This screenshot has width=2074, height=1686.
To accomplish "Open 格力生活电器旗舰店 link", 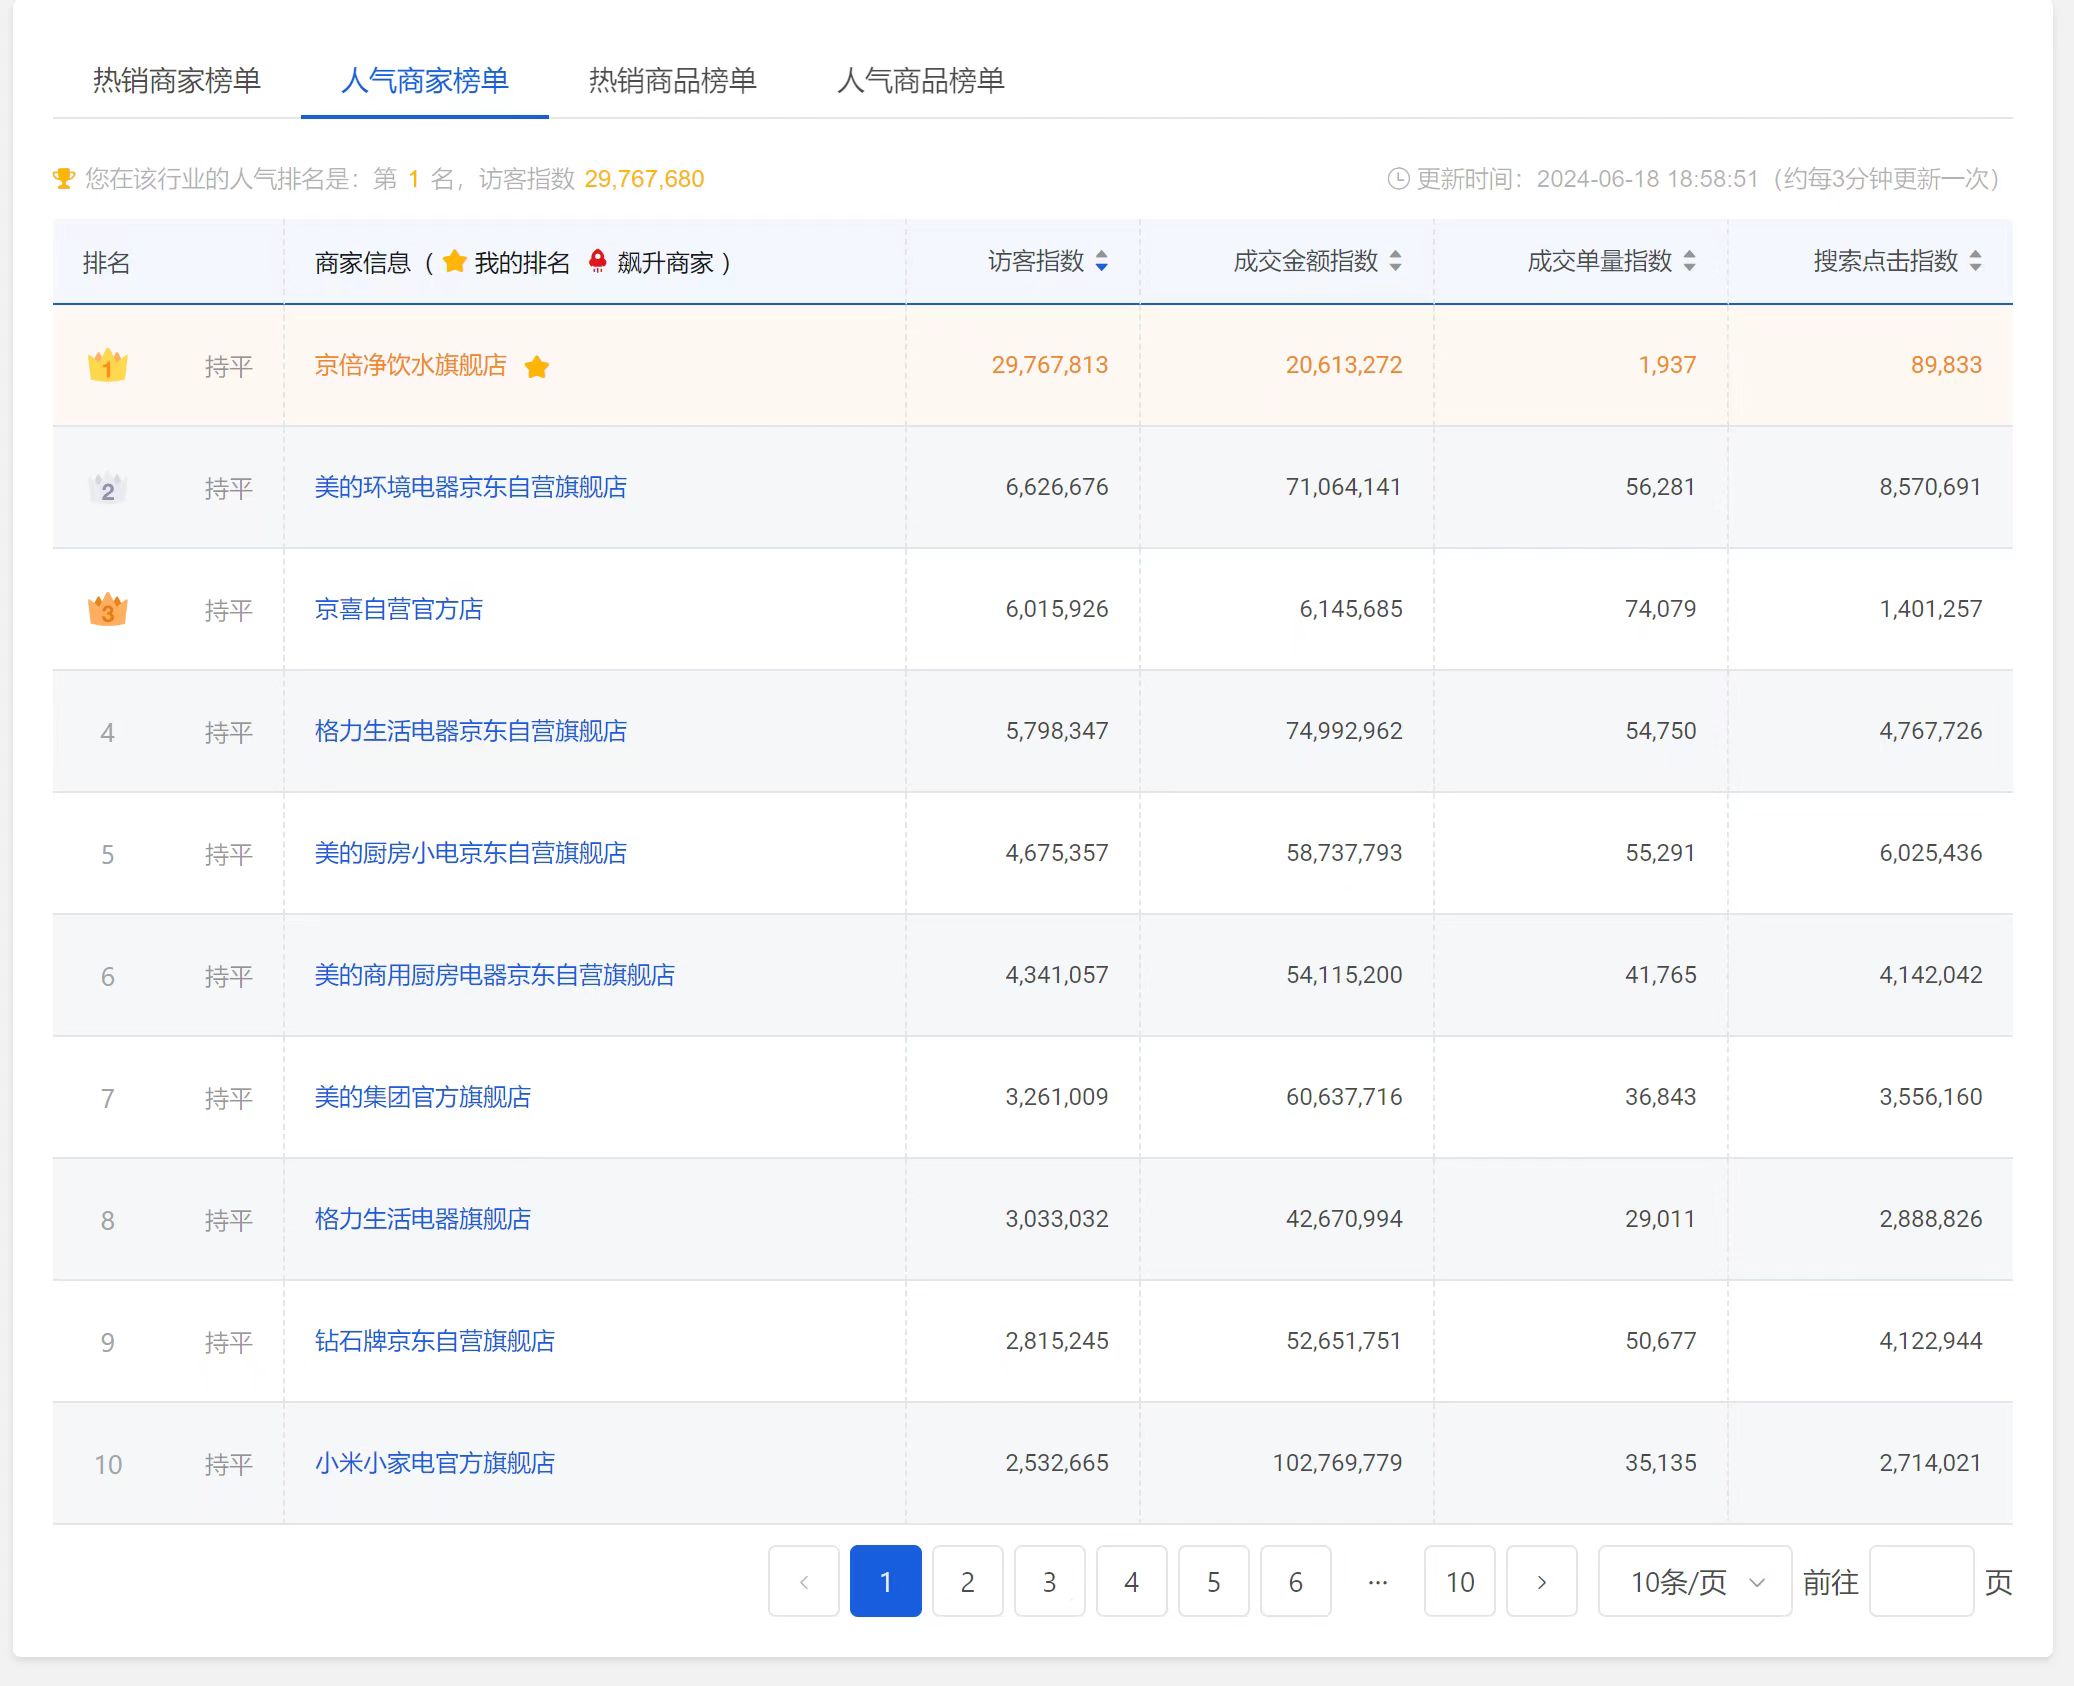I will pyautogui.click(x=423, y=1219).
